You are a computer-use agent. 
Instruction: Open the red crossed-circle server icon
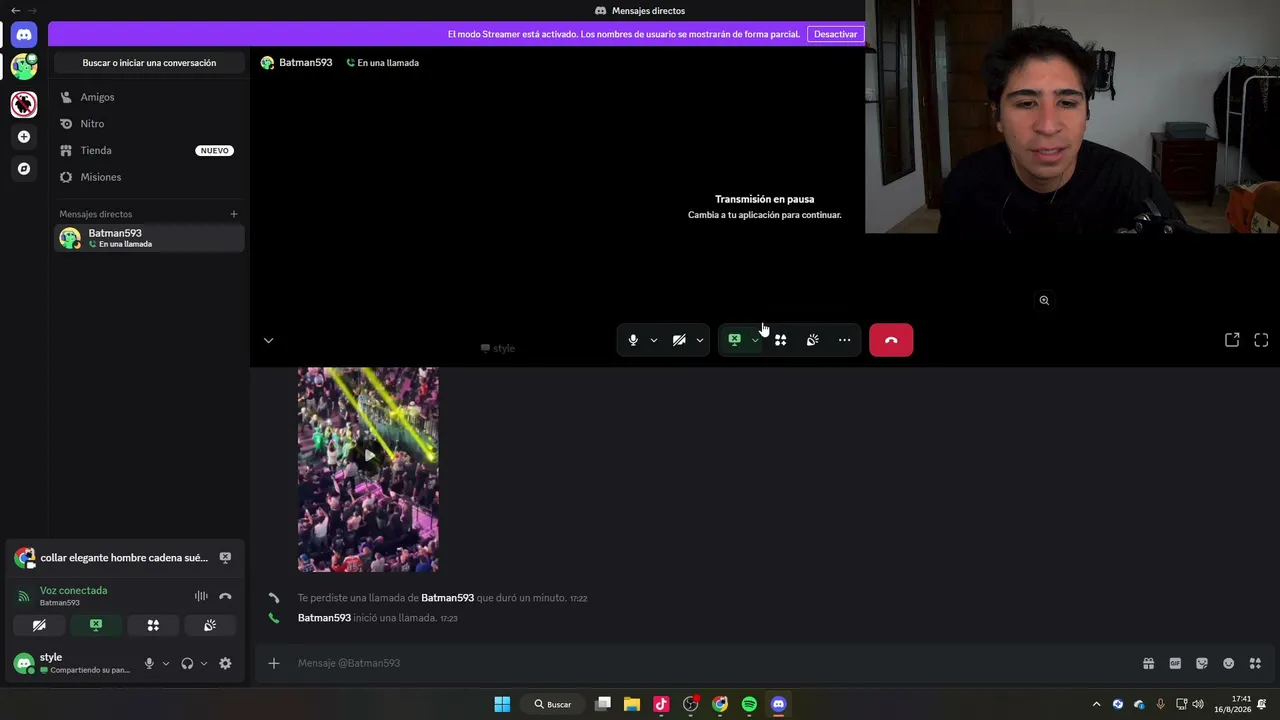[24, 104]
